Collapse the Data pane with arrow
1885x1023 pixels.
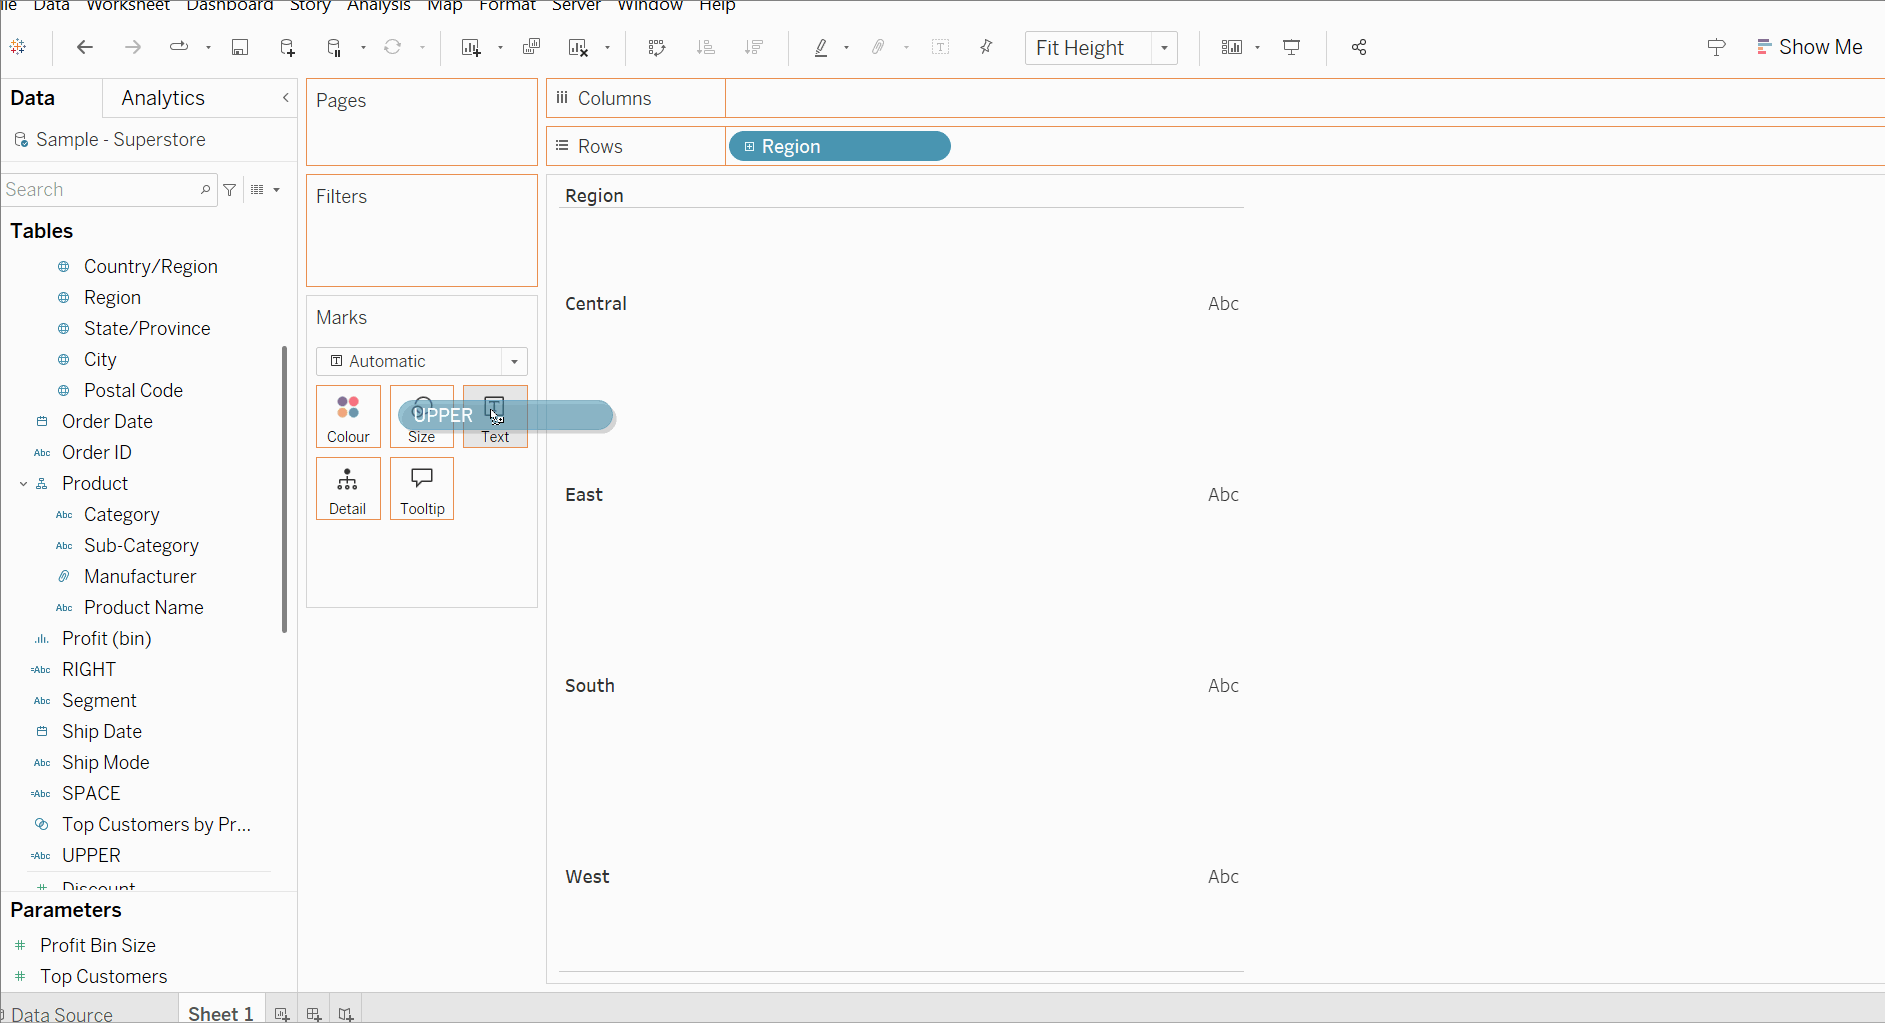[285, 98]
